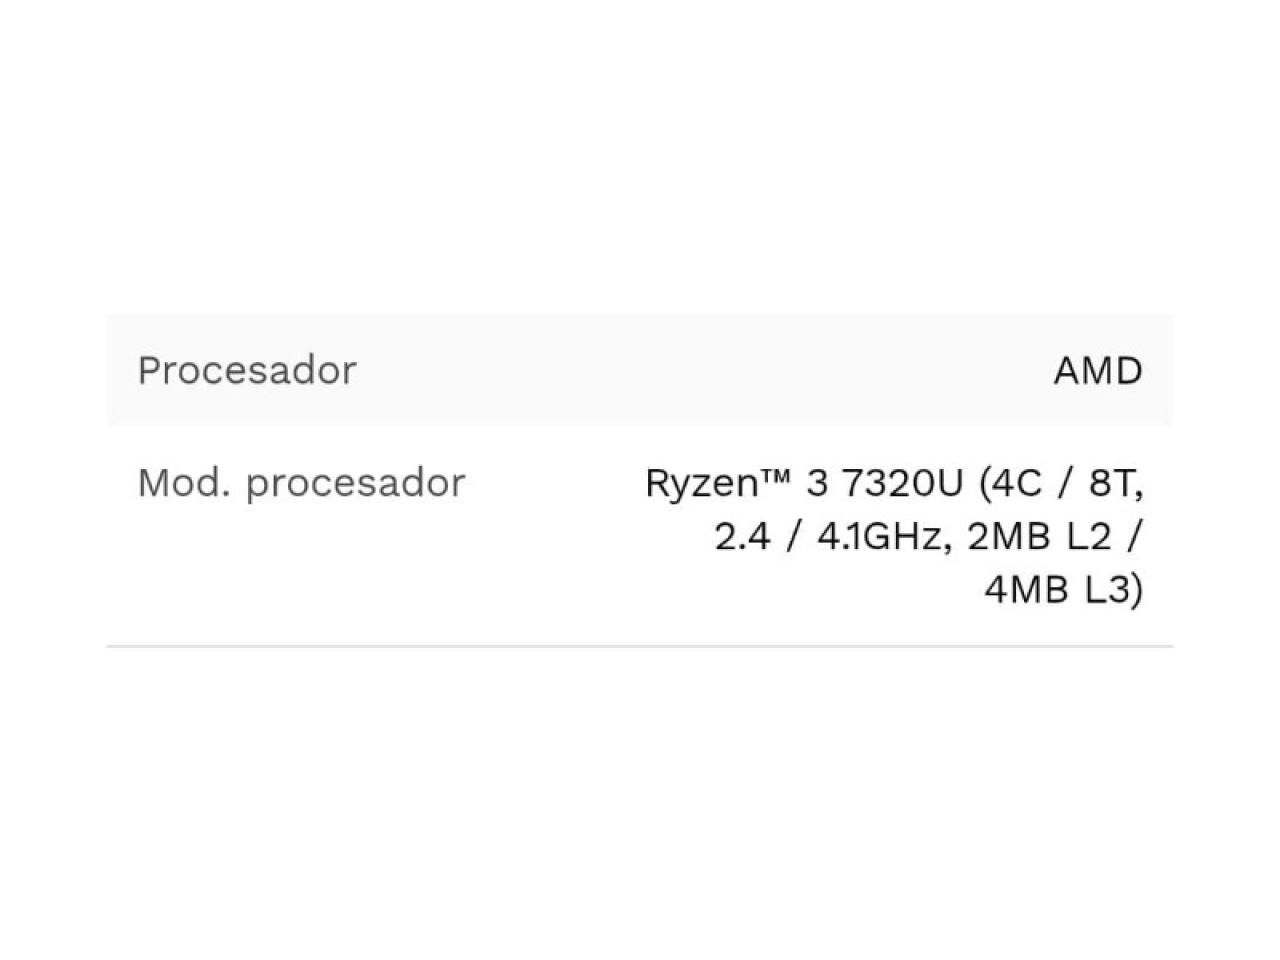Click the Procesador label

(x=246, y=371)
